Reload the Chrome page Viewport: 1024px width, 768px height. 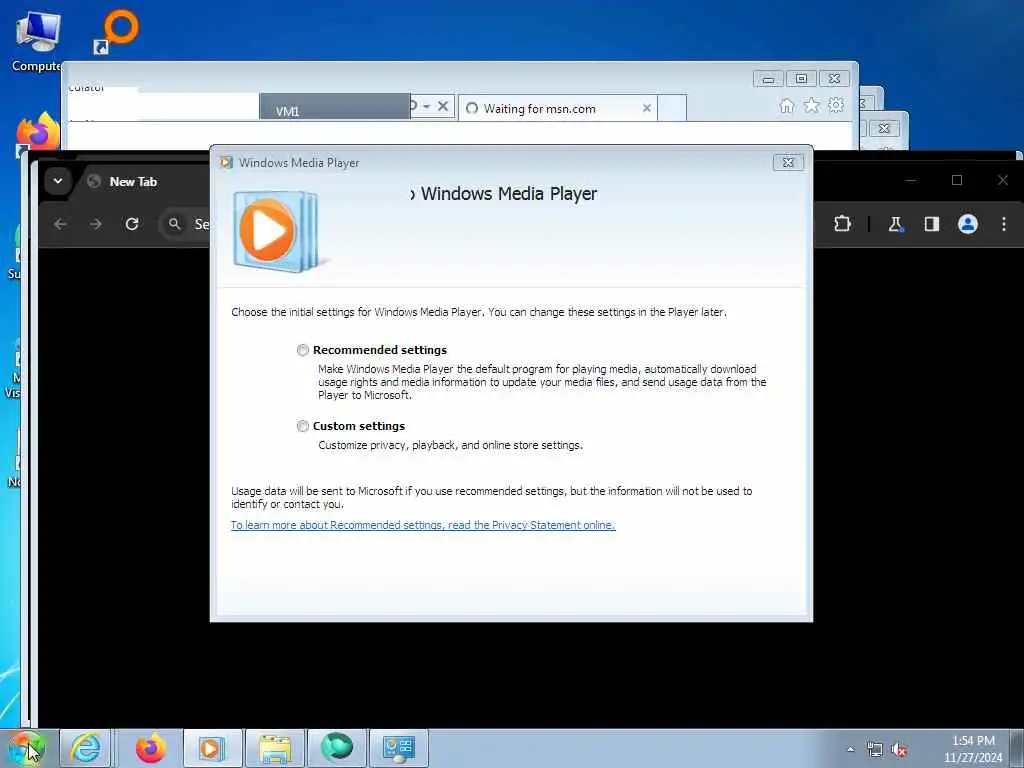click(x=132, y=224)
